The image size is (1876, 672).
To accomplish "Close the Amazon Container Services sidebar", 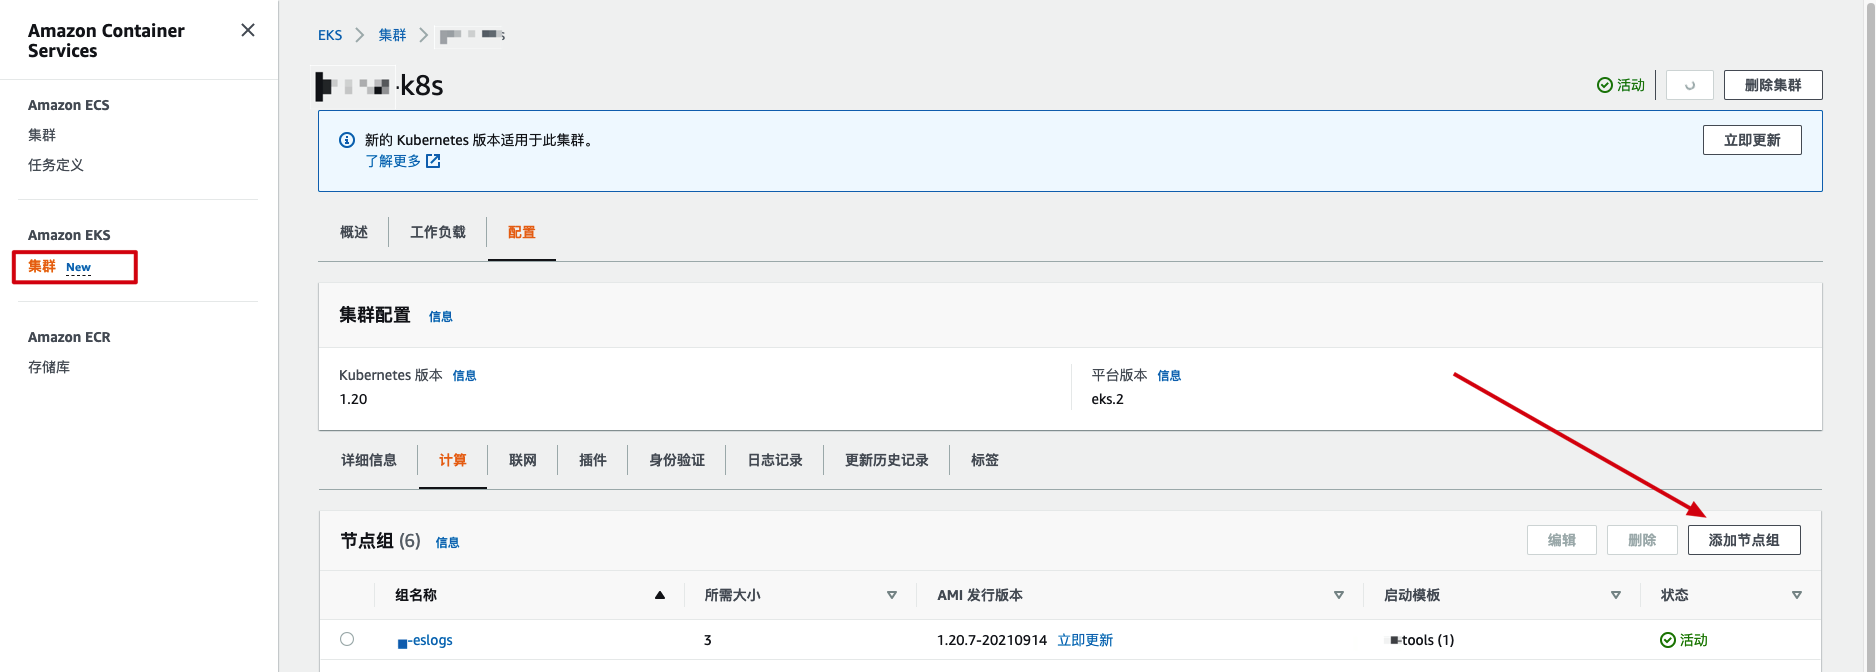I will pyautogui.click(x=248, y=30).
